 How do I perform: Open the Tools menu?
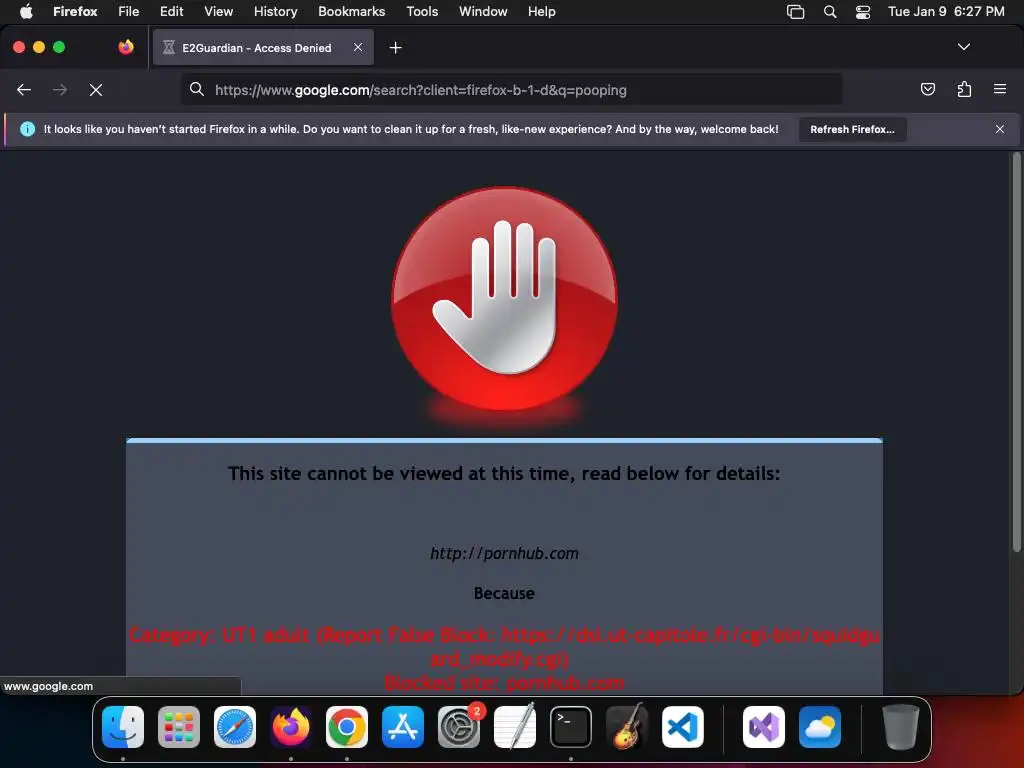pos(422,11)
